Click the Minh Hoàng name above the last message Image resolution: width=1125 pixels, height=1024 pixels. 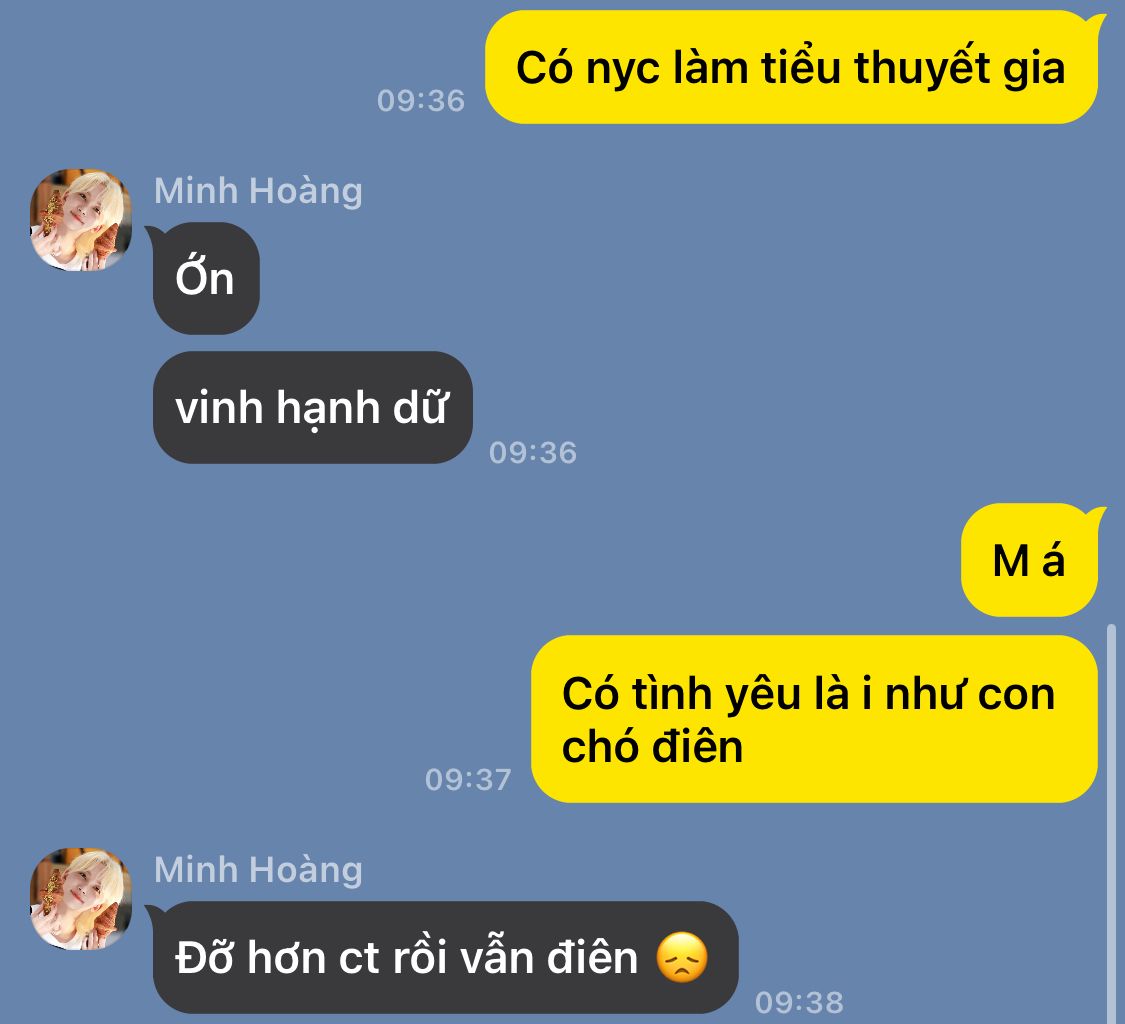click(x=258, y=870)
